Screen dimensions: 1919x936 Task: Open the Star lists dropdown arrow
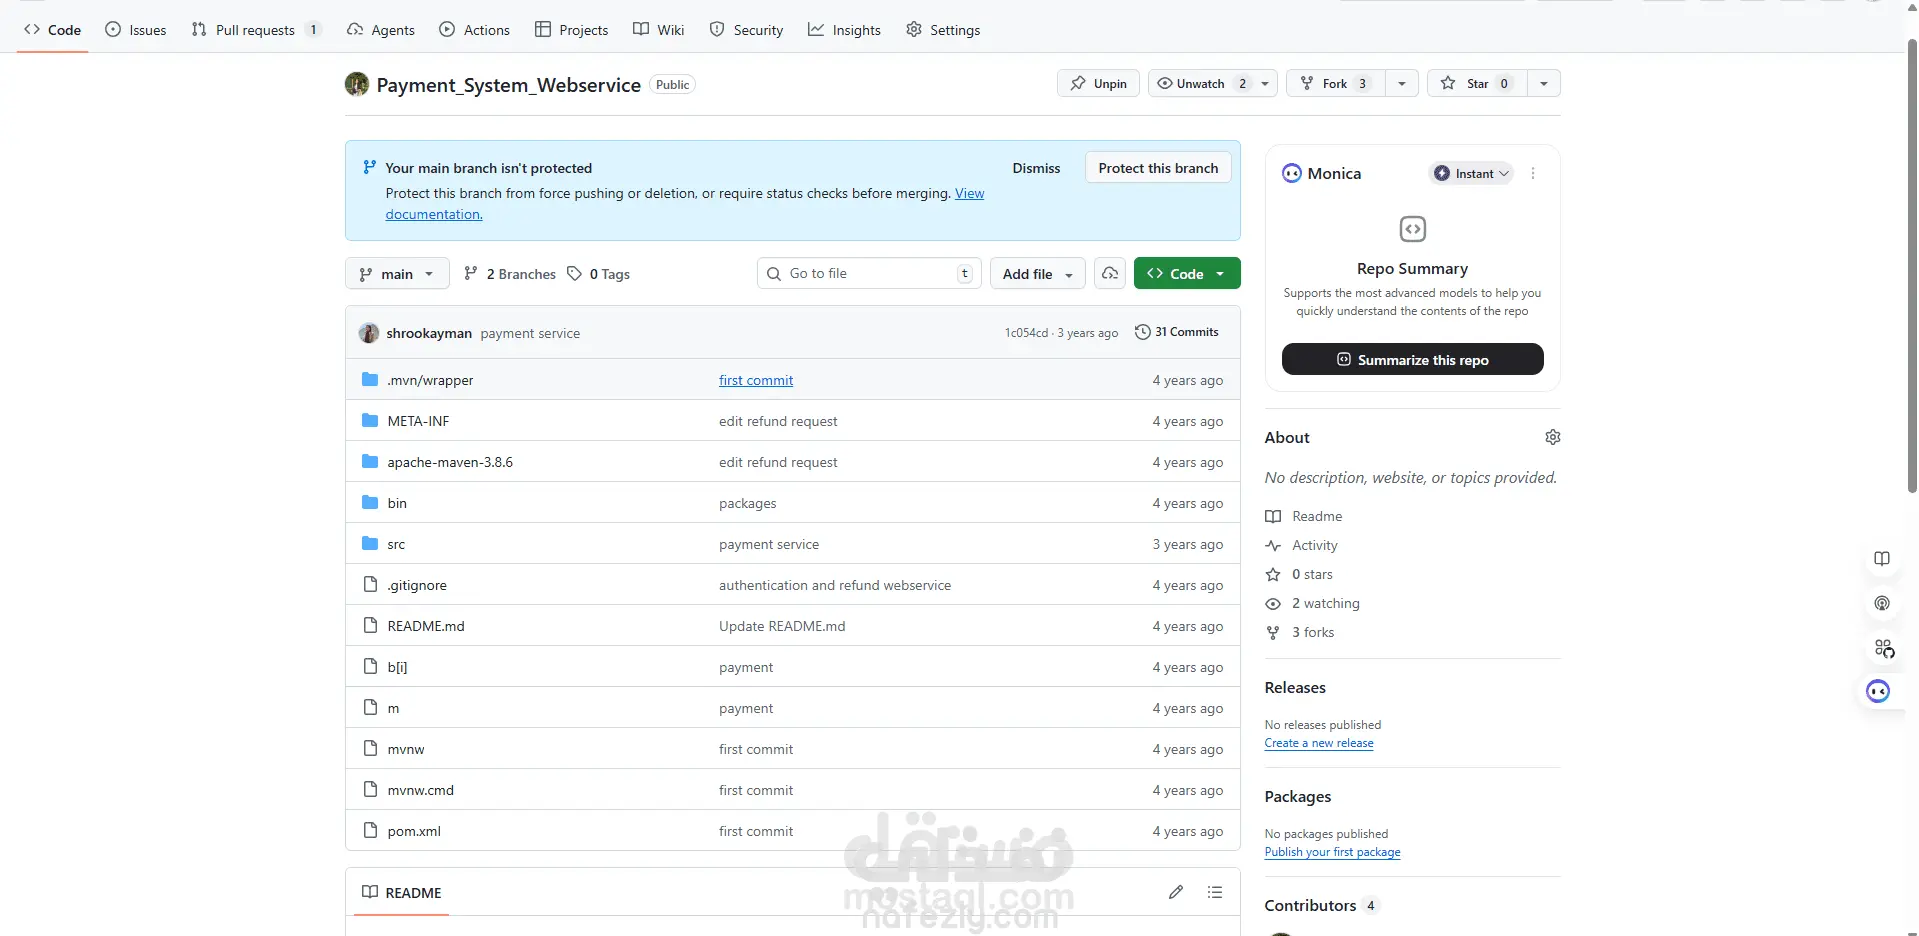1544,84
